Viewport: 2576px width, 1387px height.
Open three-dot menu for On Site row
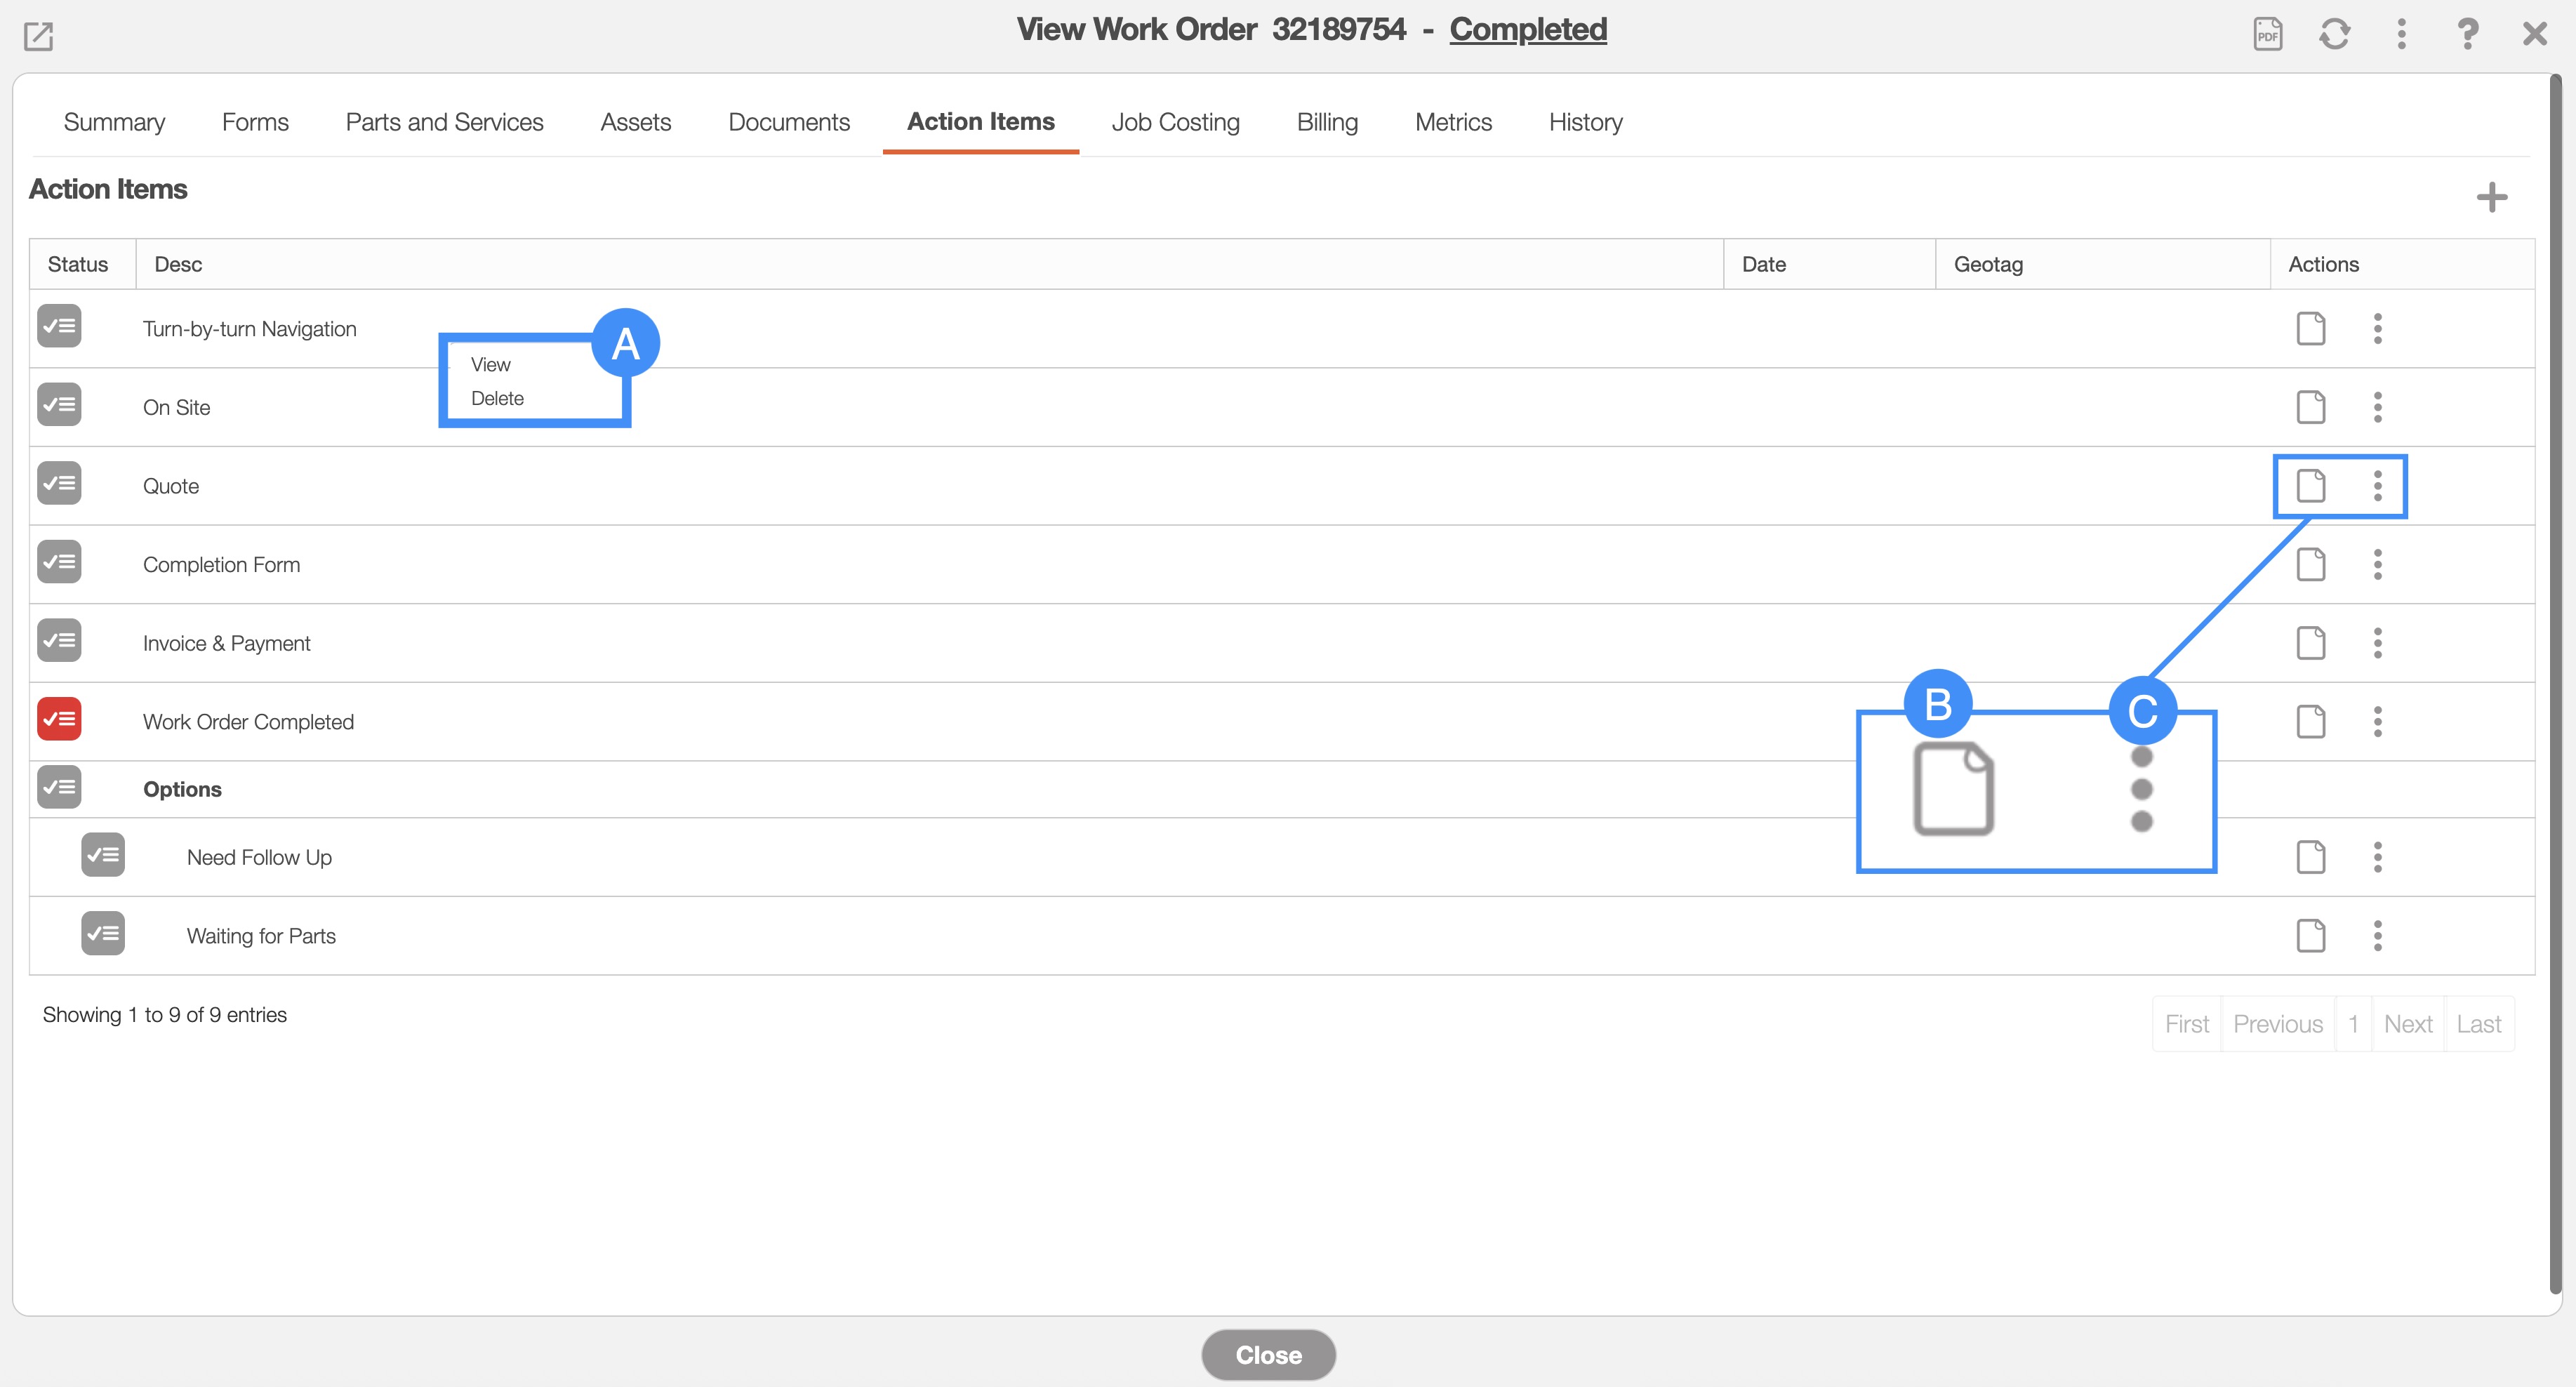click(x=2377, y=407)
